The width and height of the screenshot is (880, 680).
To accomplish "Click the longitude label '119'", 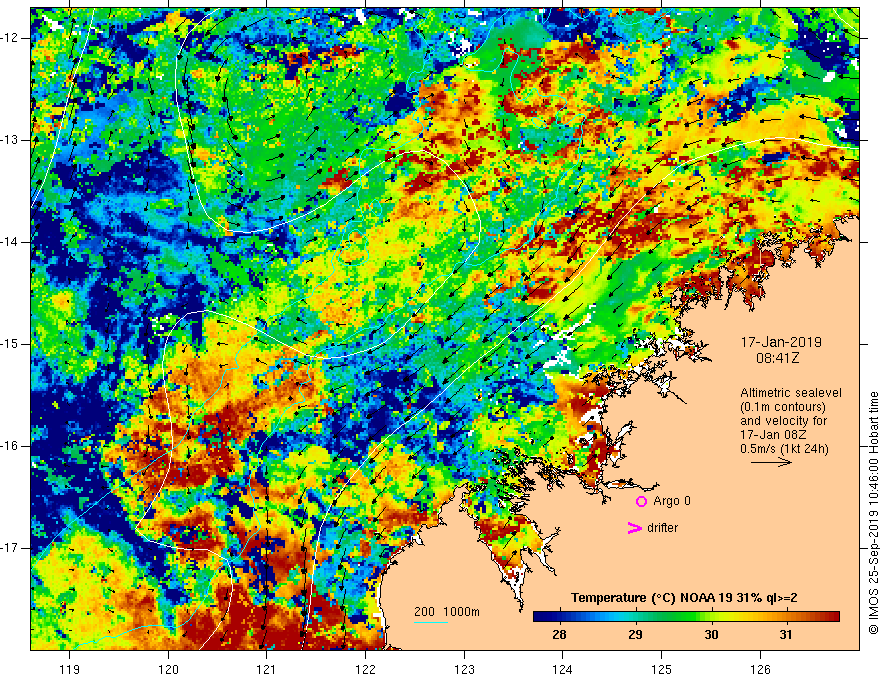I will [70, 669].
